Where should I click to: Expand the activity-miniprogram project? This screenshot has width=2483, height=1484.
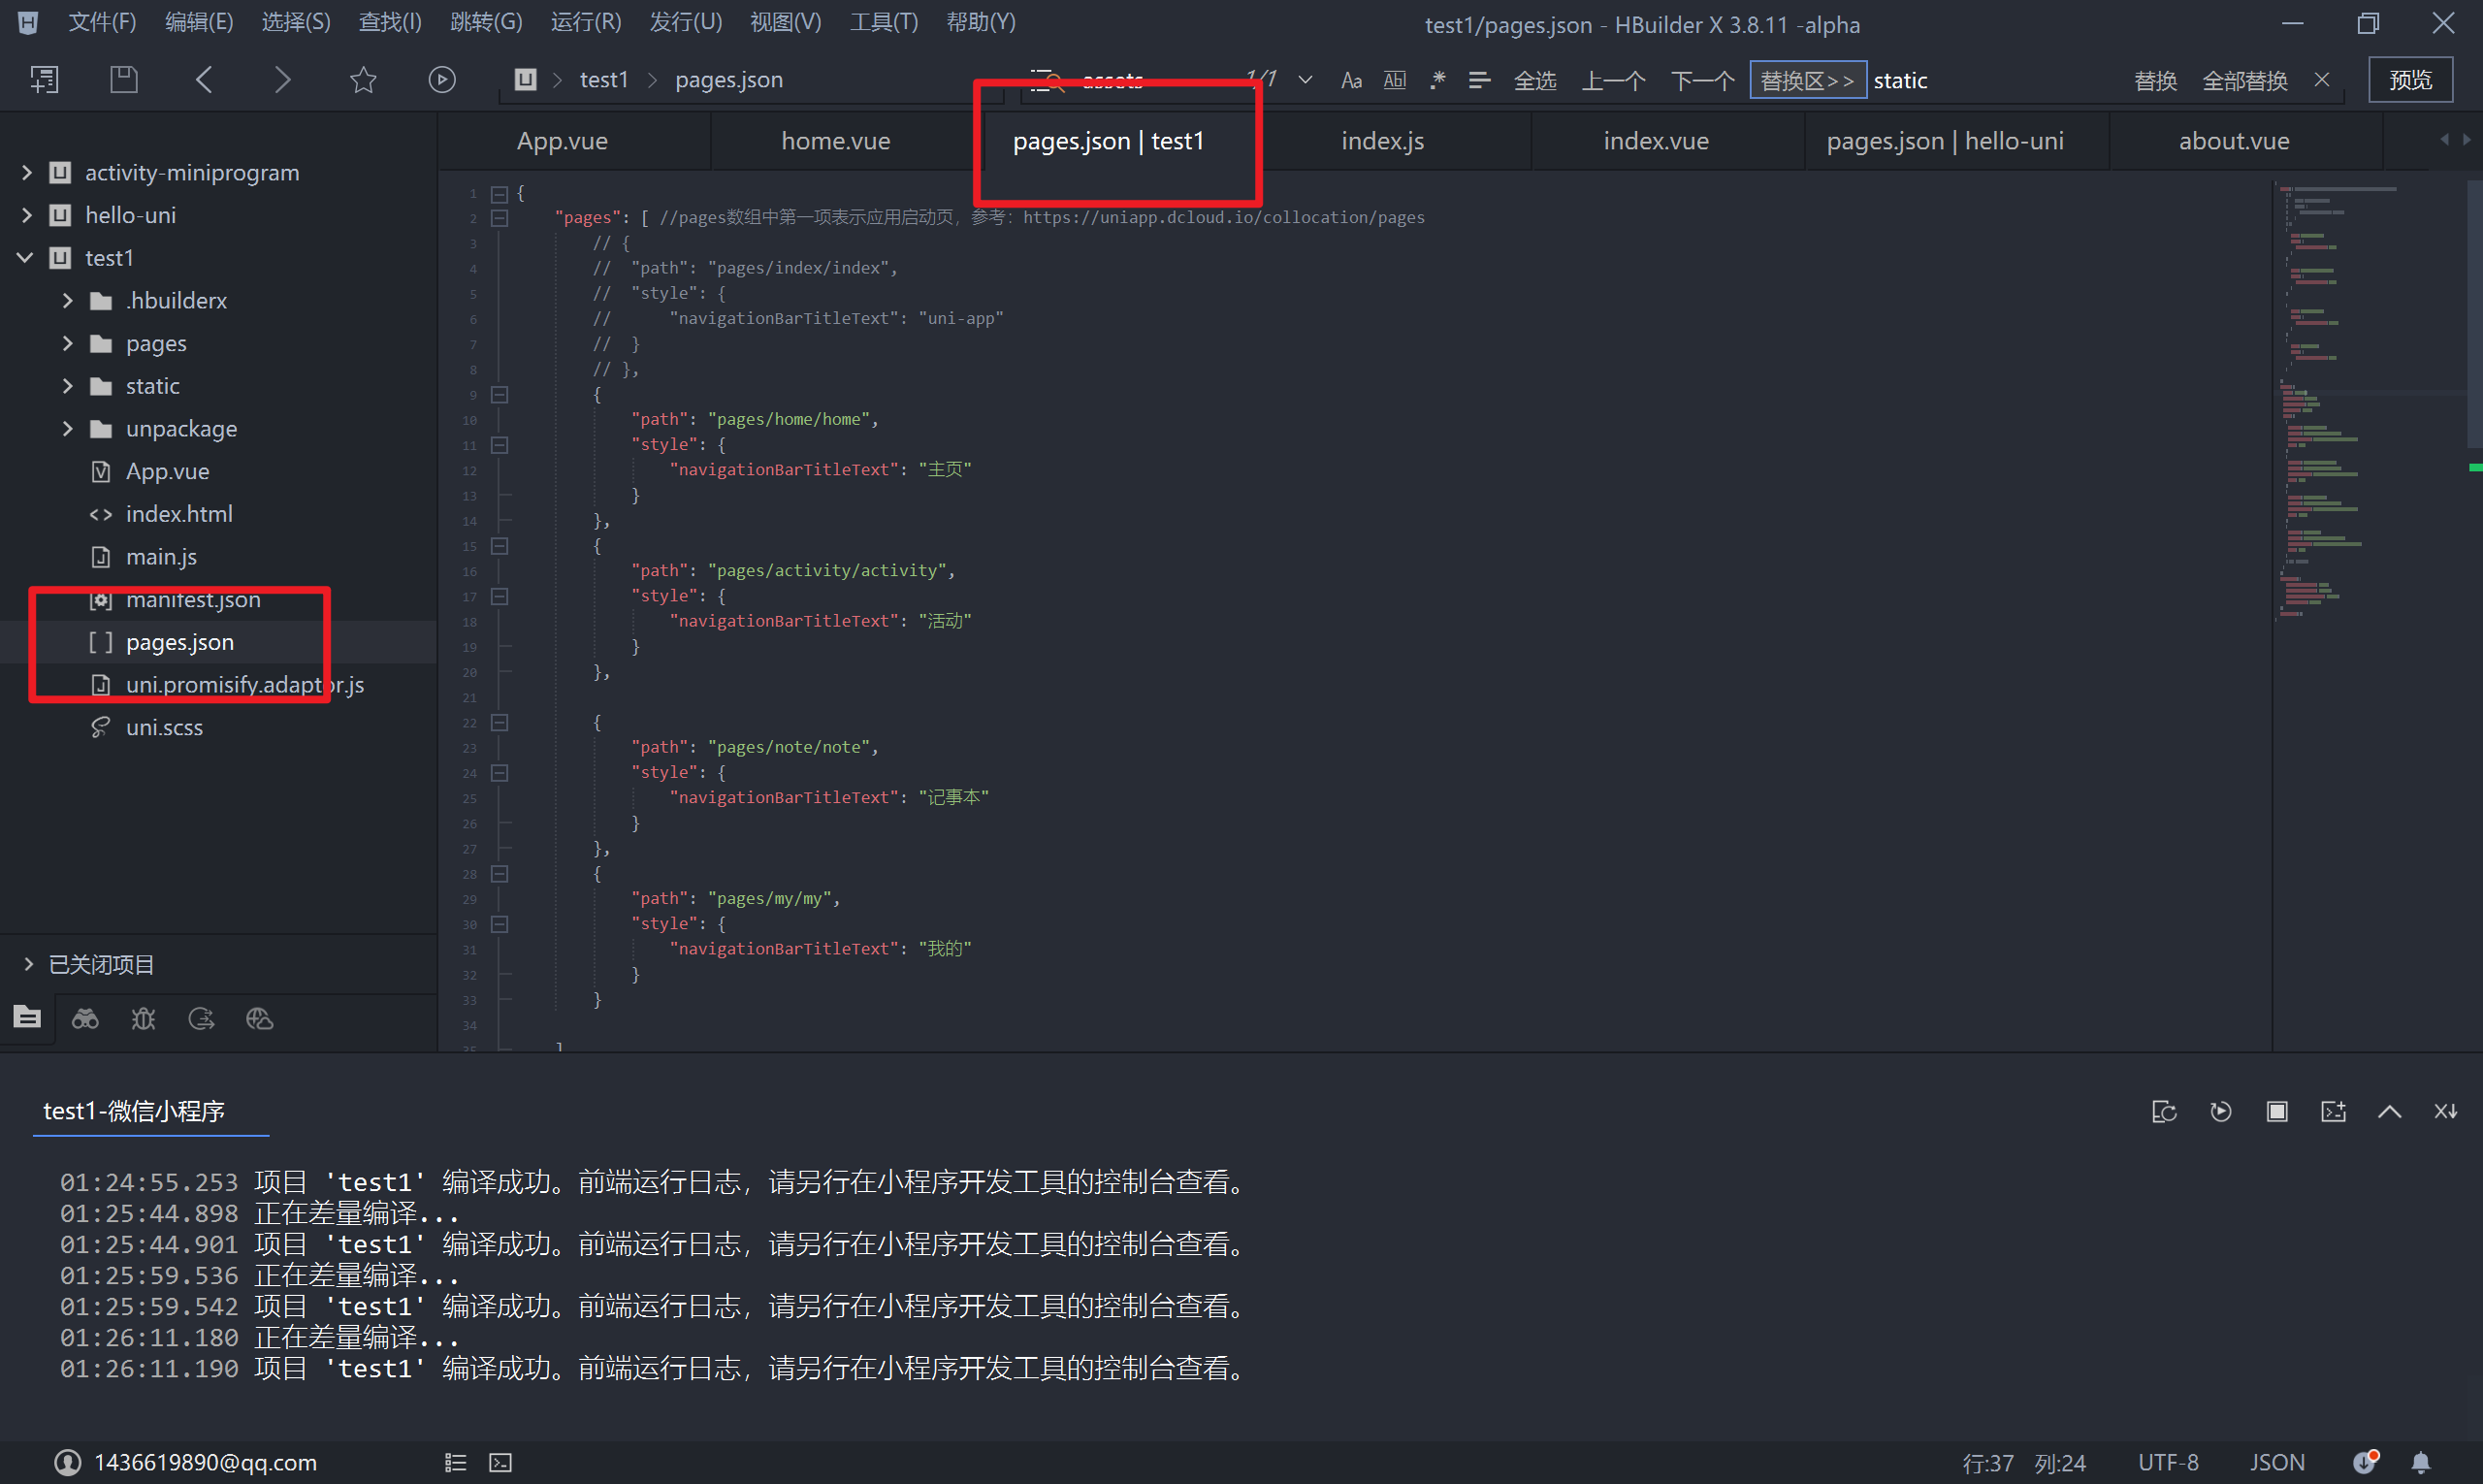(x=26, y=173)
